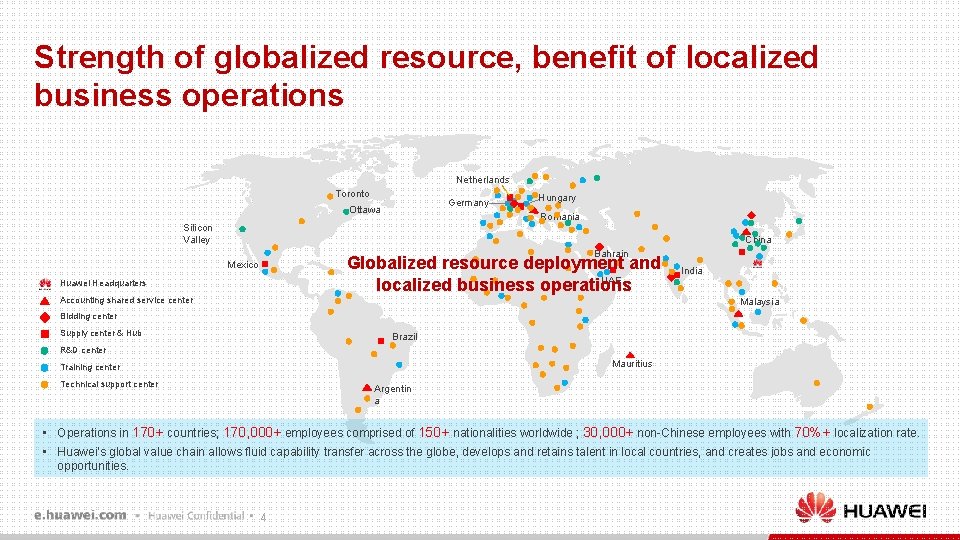The height and width of the screenshot is (540, 960).
Task: Click the red square marker at Mexico
Action: 265,264
